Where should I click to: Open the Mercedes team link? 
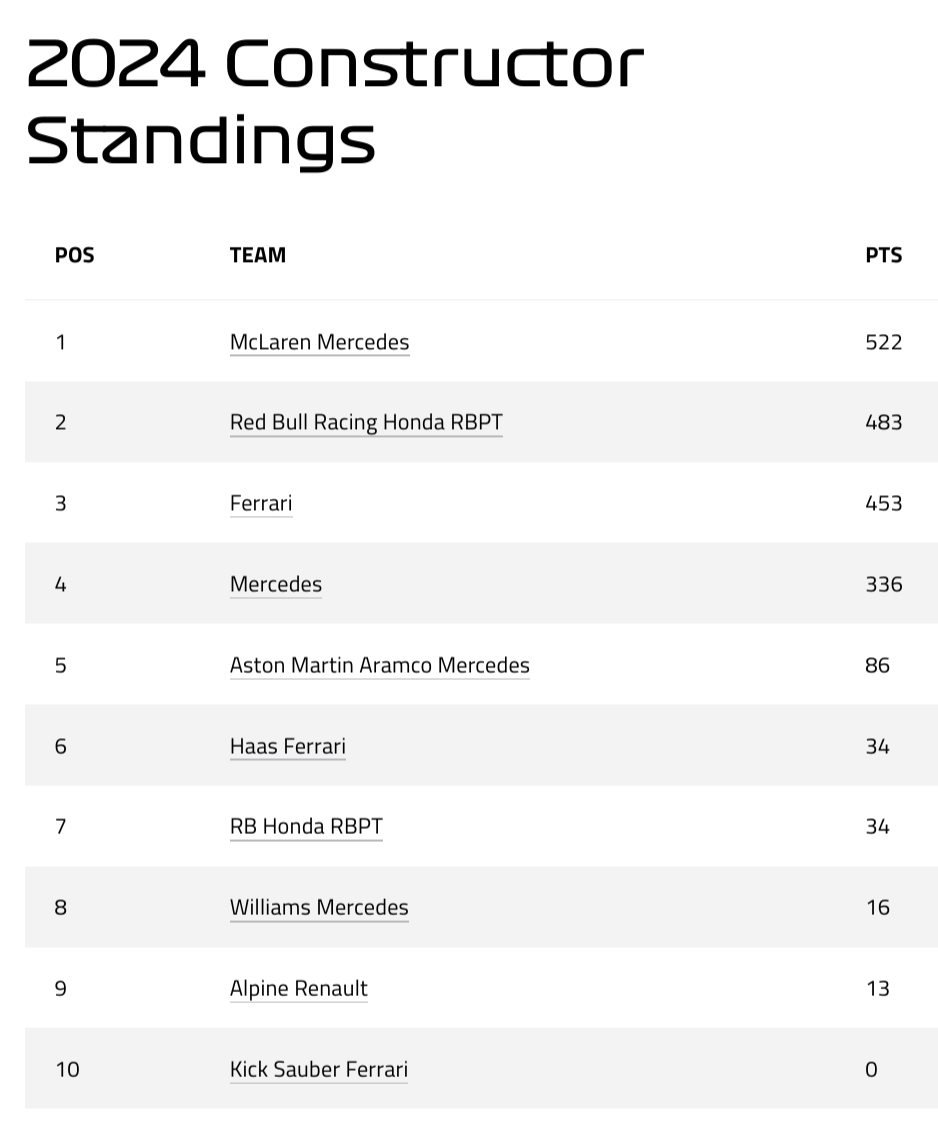click(276, 584)
